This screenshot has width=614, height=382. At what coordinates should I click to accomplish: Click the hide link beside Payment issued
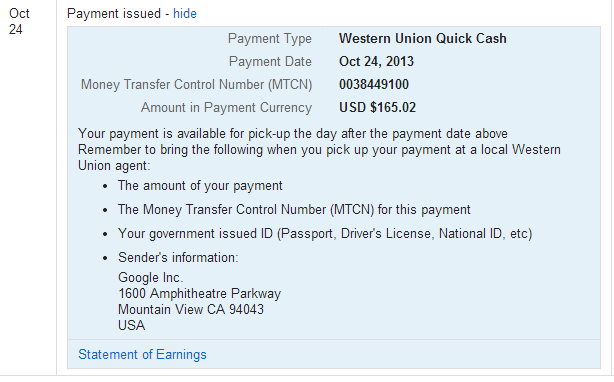click(x=185, y=14)
